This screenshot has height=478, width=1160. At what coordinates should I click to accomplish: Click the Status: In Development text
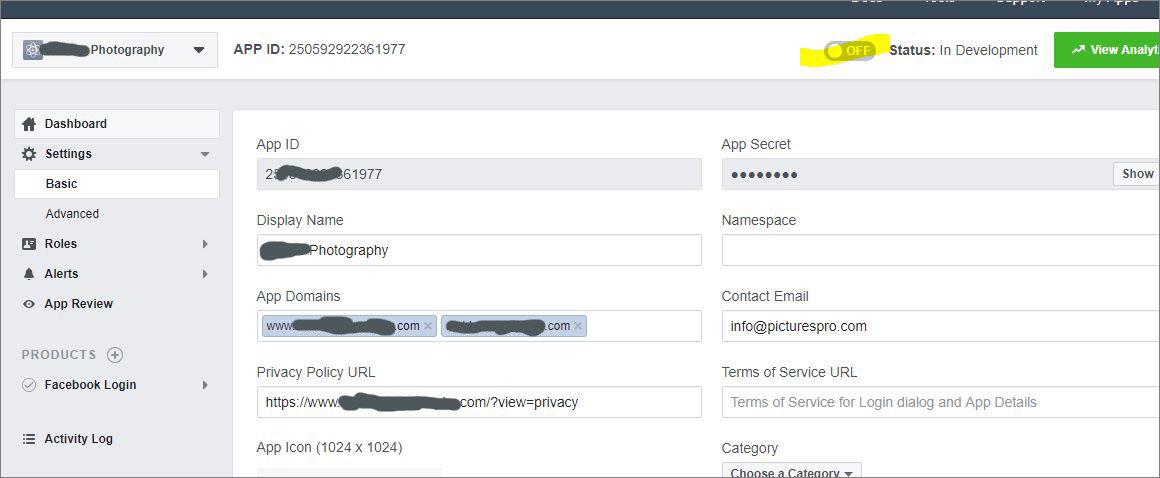963,50
